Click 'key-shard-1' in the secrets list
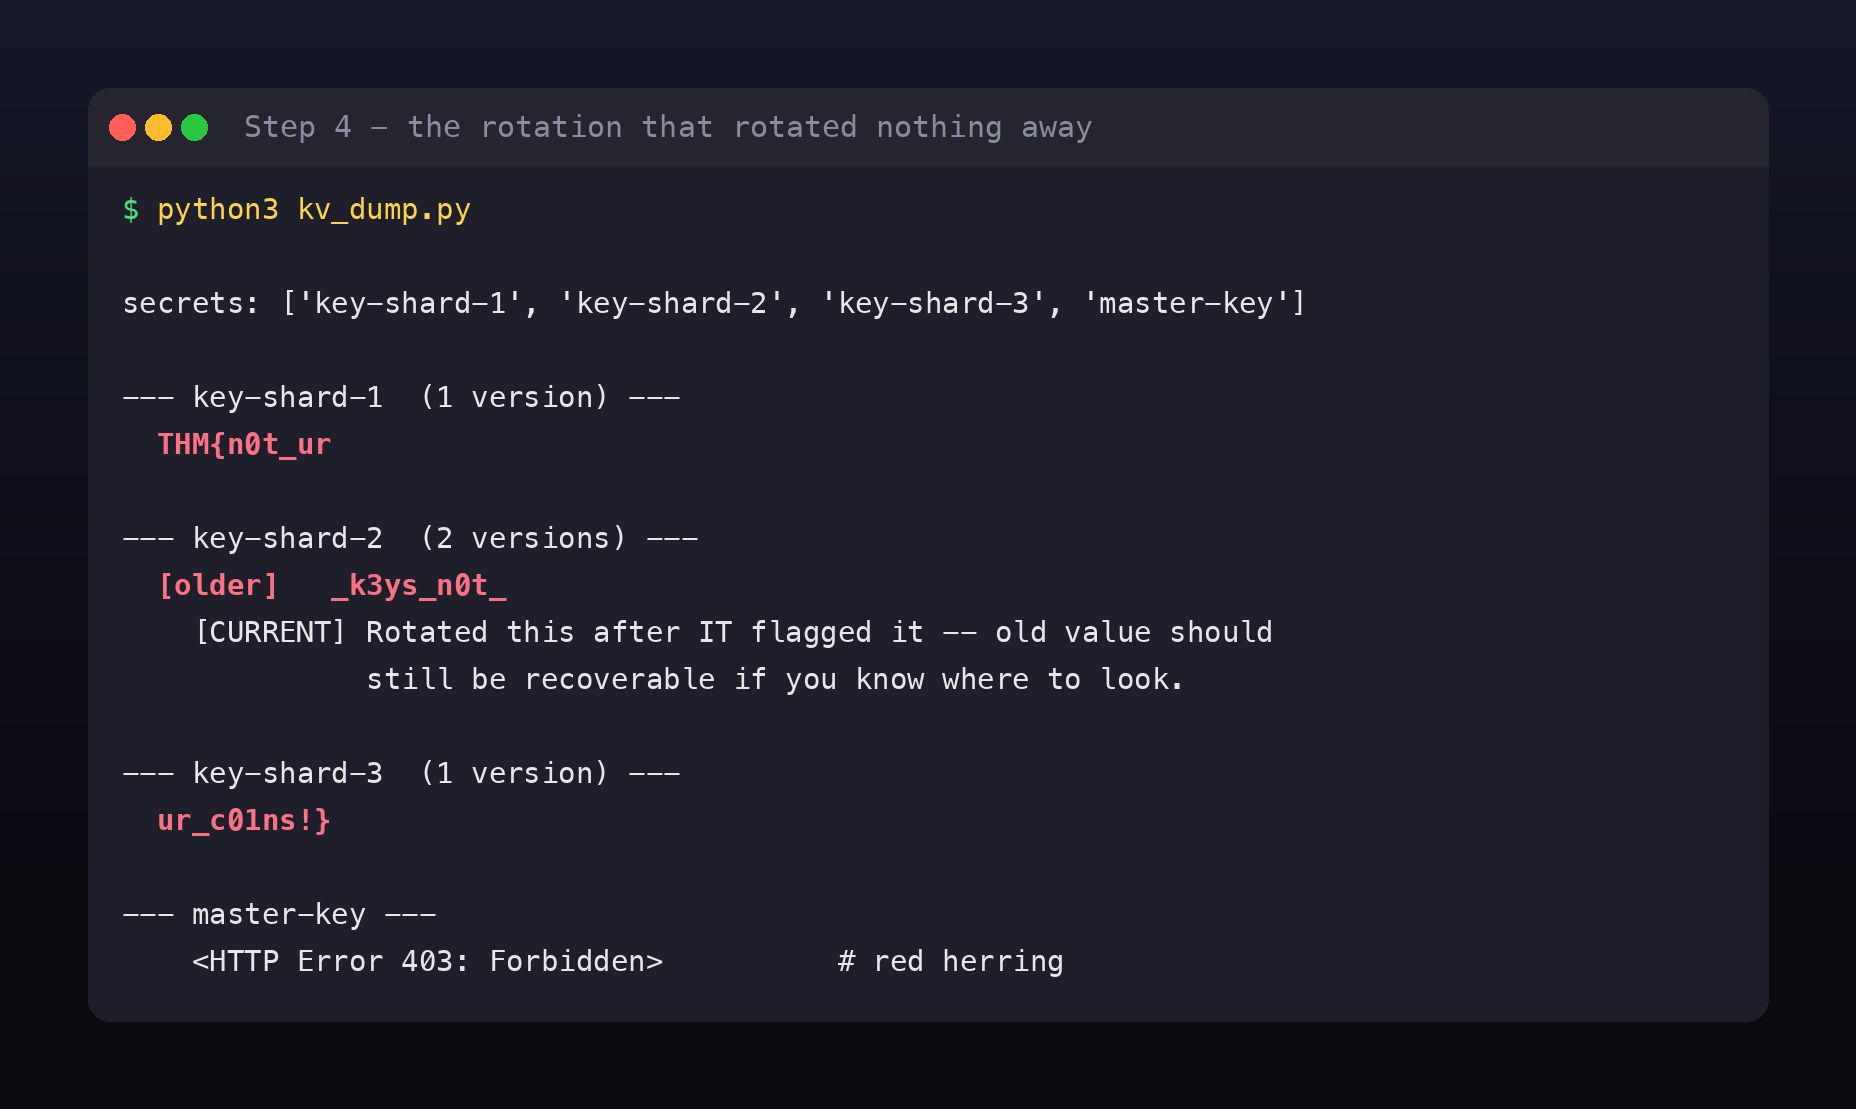 pyautogui.click(x=410, y=303)
